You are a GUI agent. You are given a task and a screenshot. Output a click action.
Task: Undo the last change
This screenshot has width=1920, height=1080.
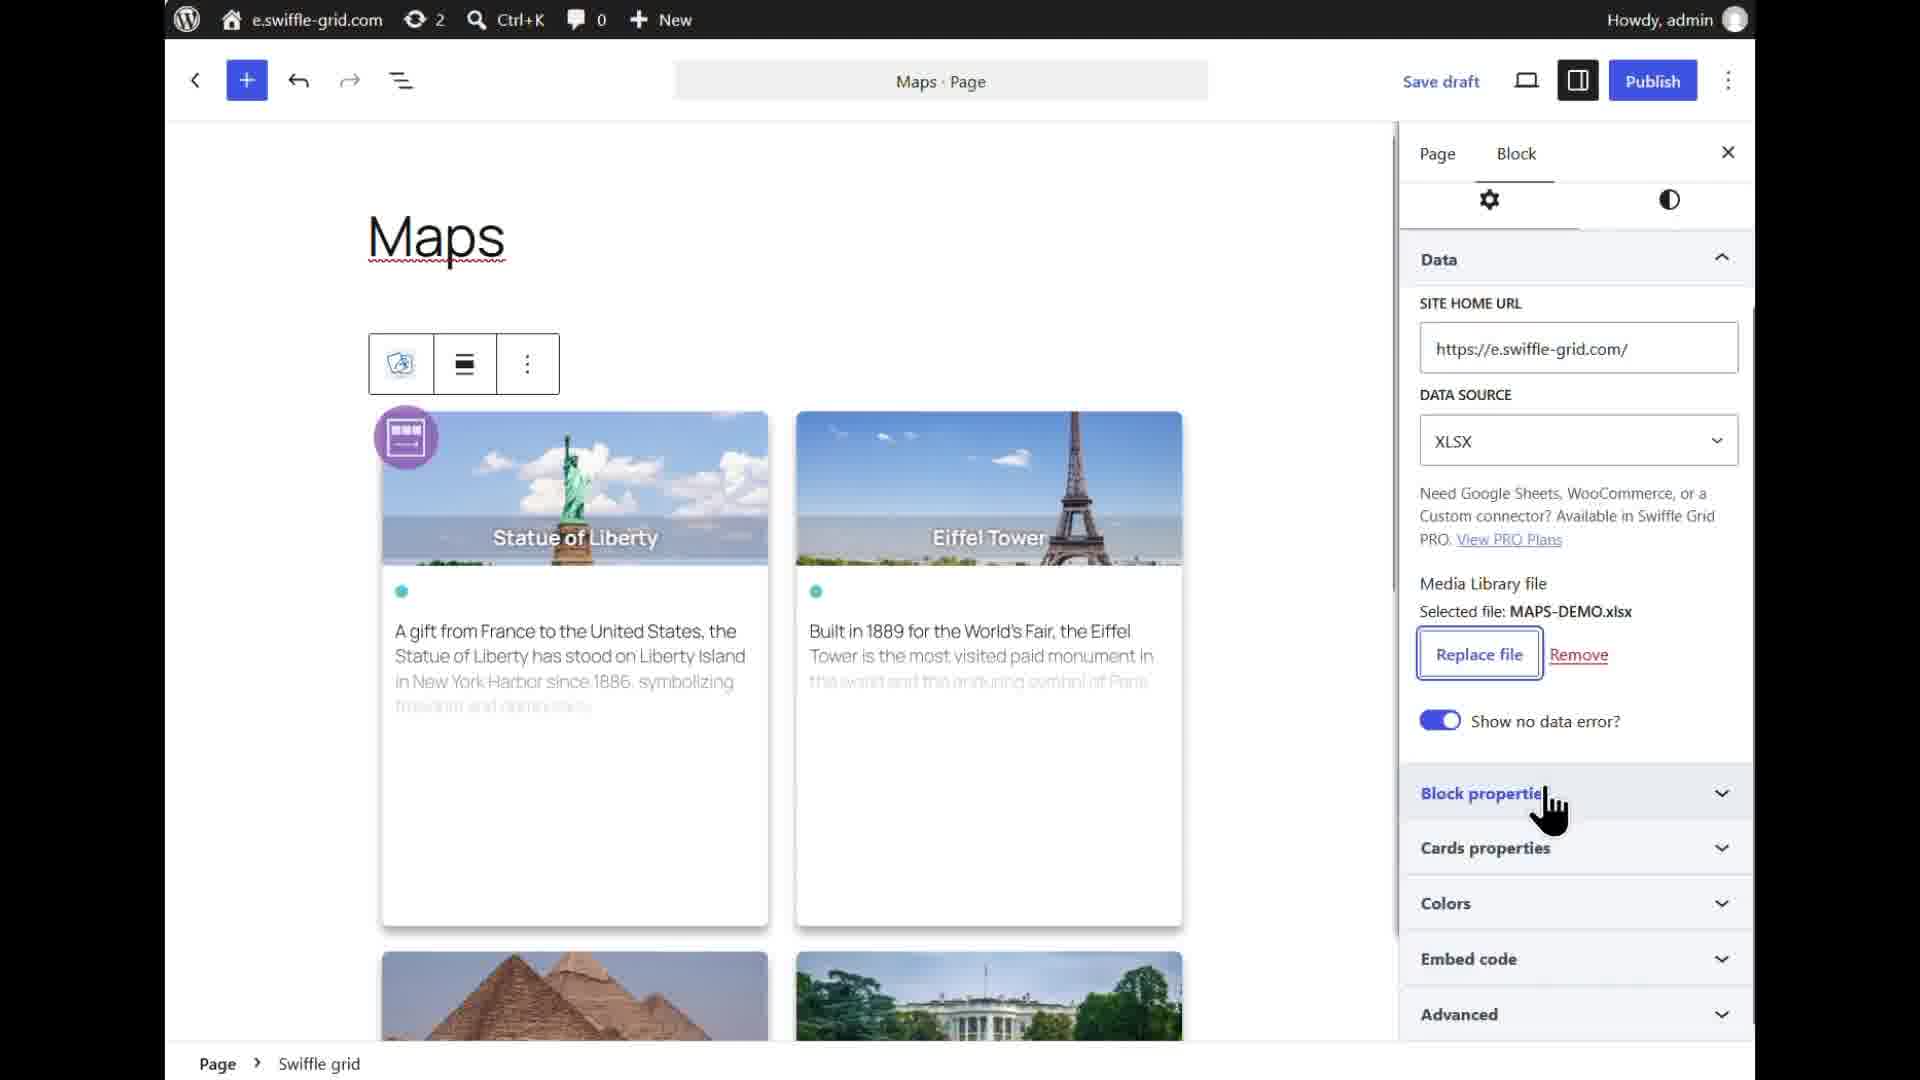(x=298, y=81)
